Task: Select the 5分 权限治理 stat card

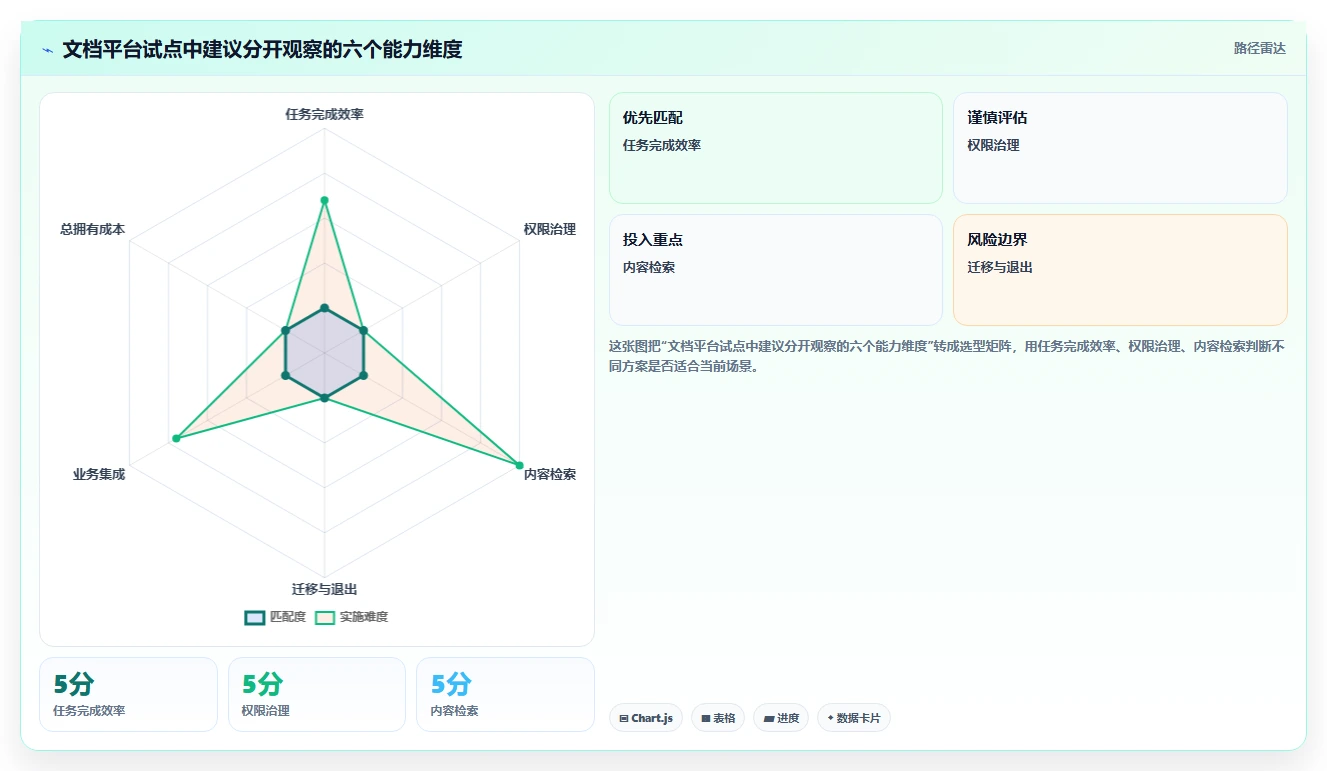Action: pos(317,694)
